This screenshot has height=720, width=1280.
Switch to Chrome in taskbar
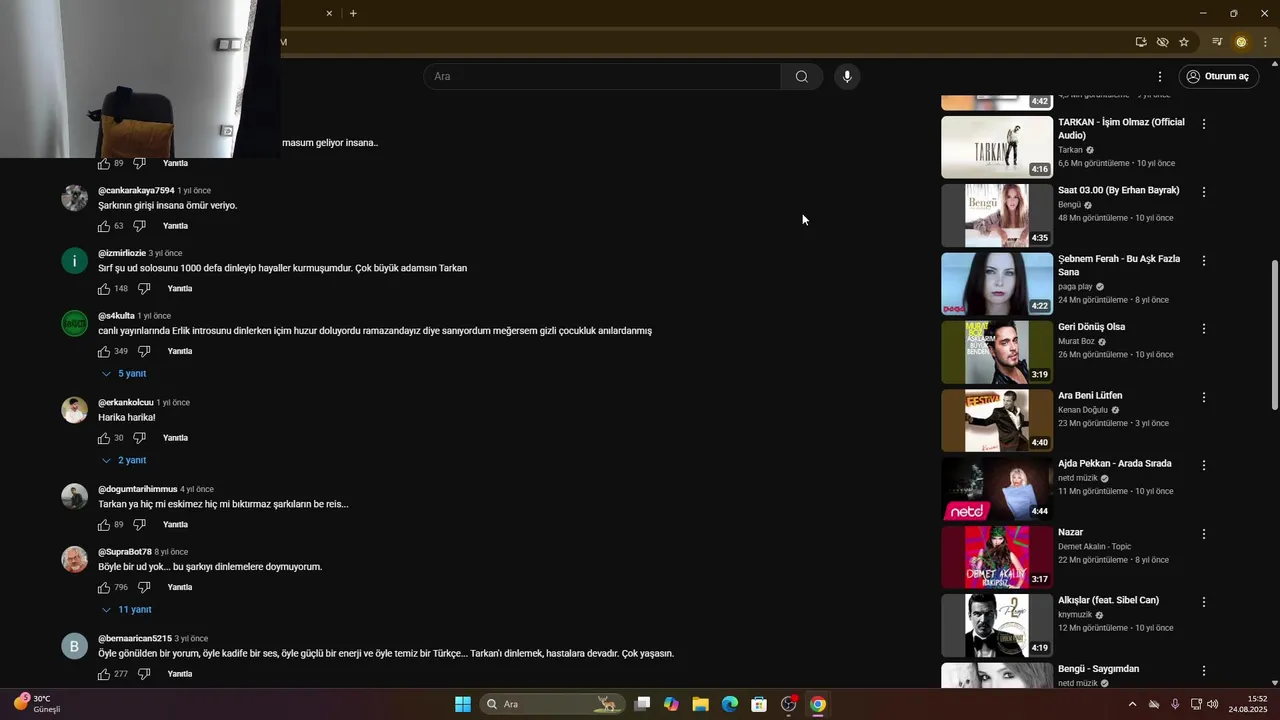818,704
